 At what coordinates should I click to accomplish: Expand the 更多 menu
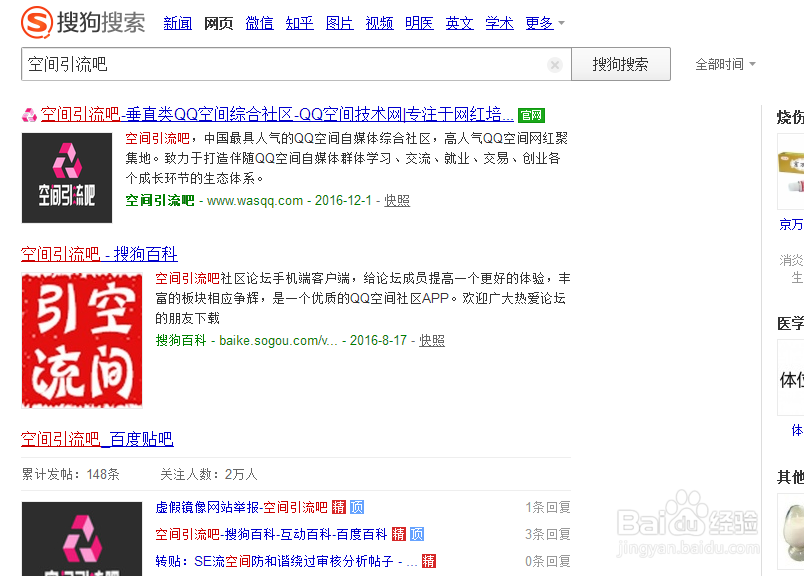tap(545, 23)
